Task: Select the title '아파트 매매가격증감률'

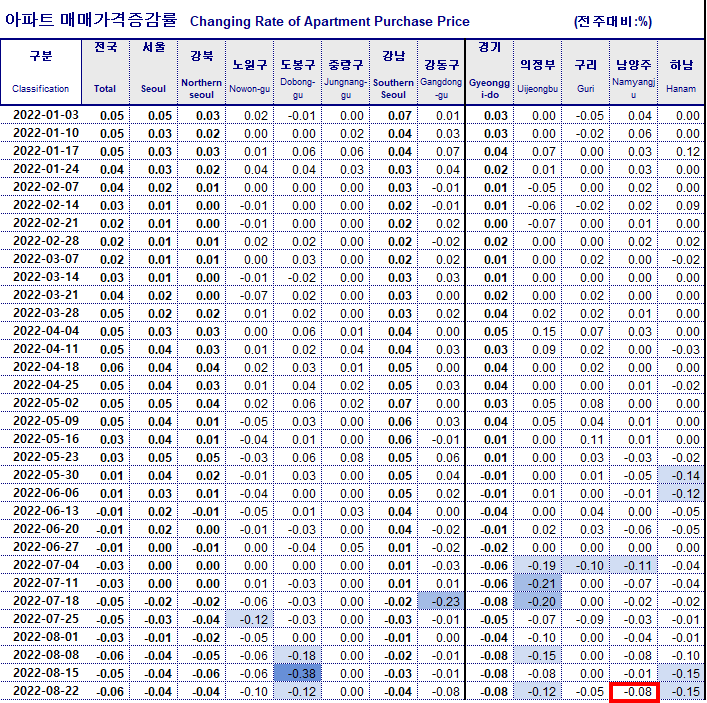Action: [x=91, y=20]
